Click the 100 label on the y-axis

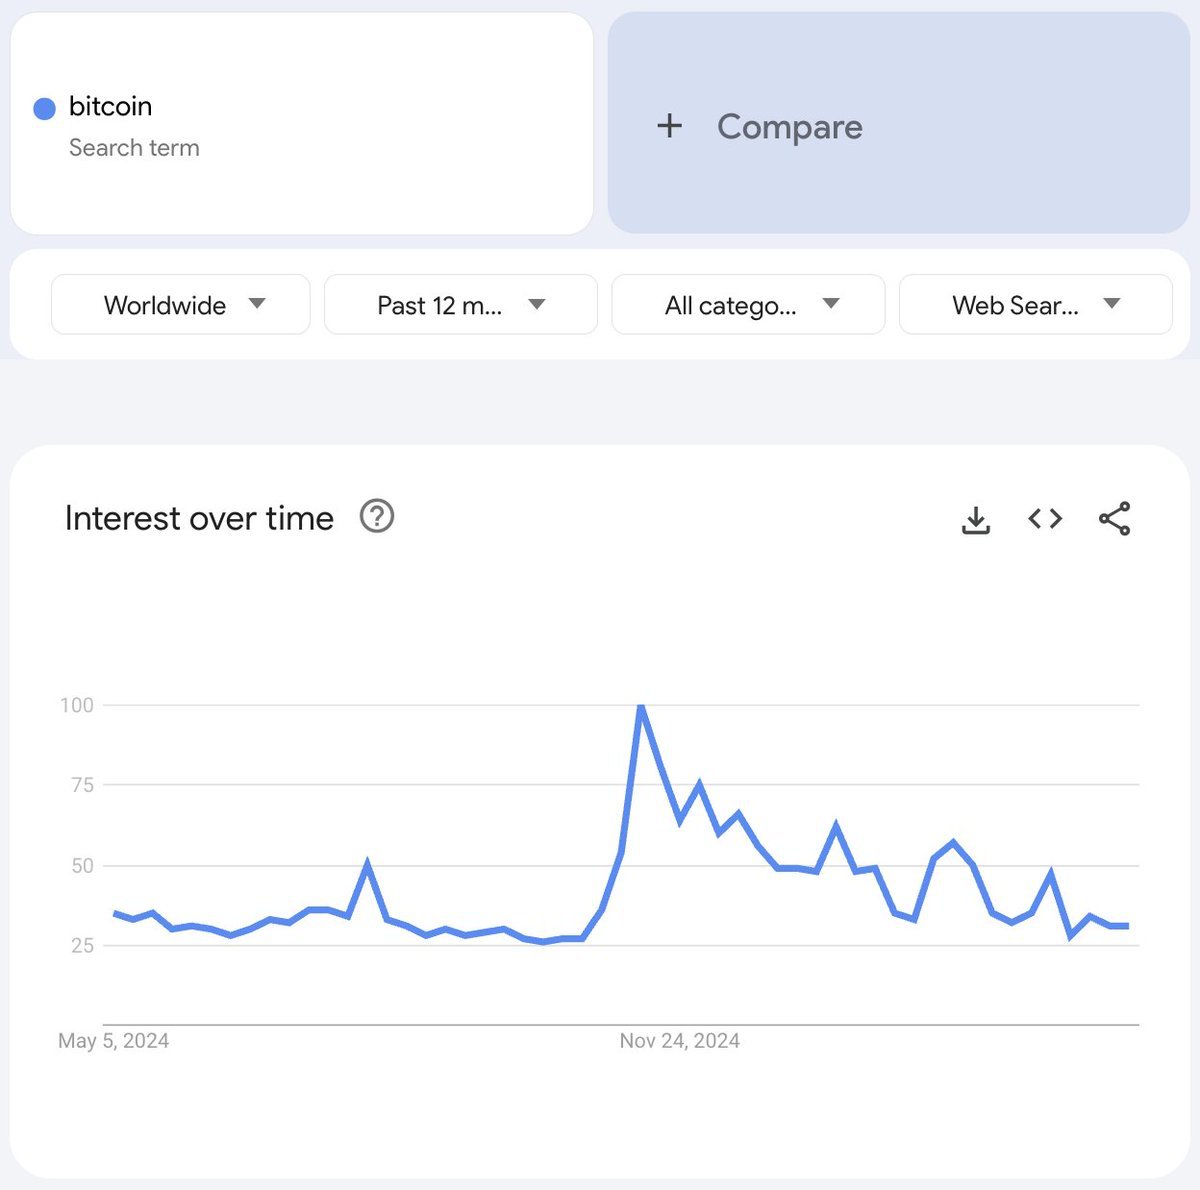[77, 705]
